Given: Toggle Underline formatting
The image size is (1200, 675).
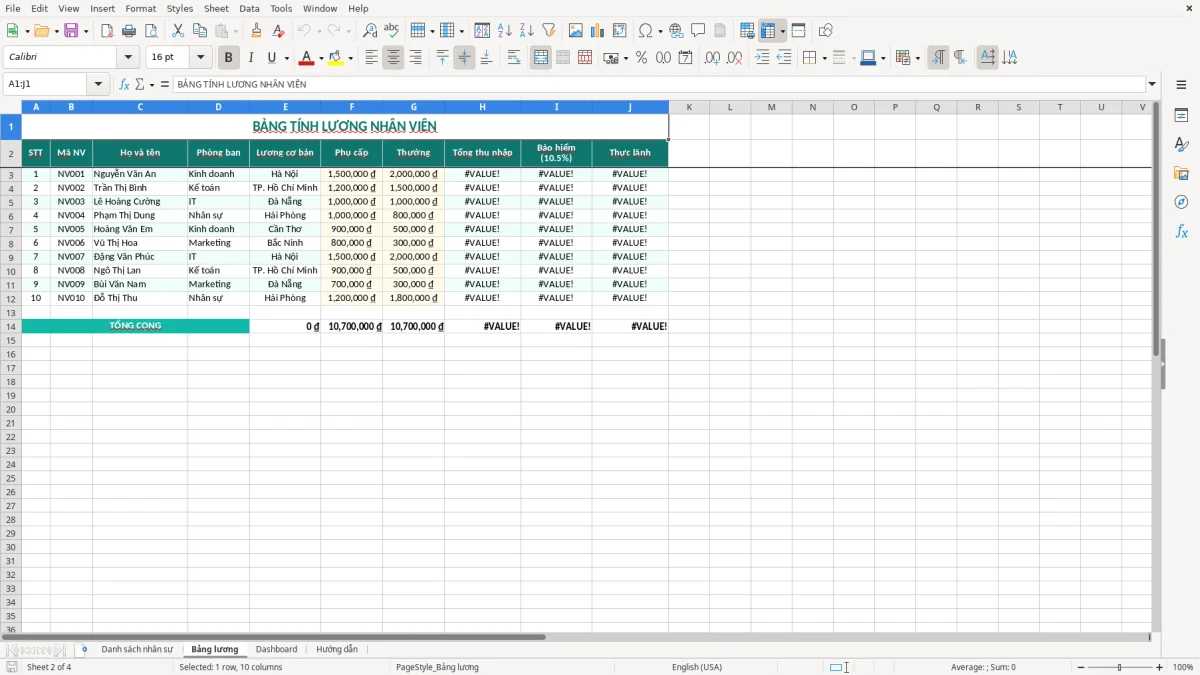Looking at the screenshot, I should pyautogui.click(x=271, y=58).
